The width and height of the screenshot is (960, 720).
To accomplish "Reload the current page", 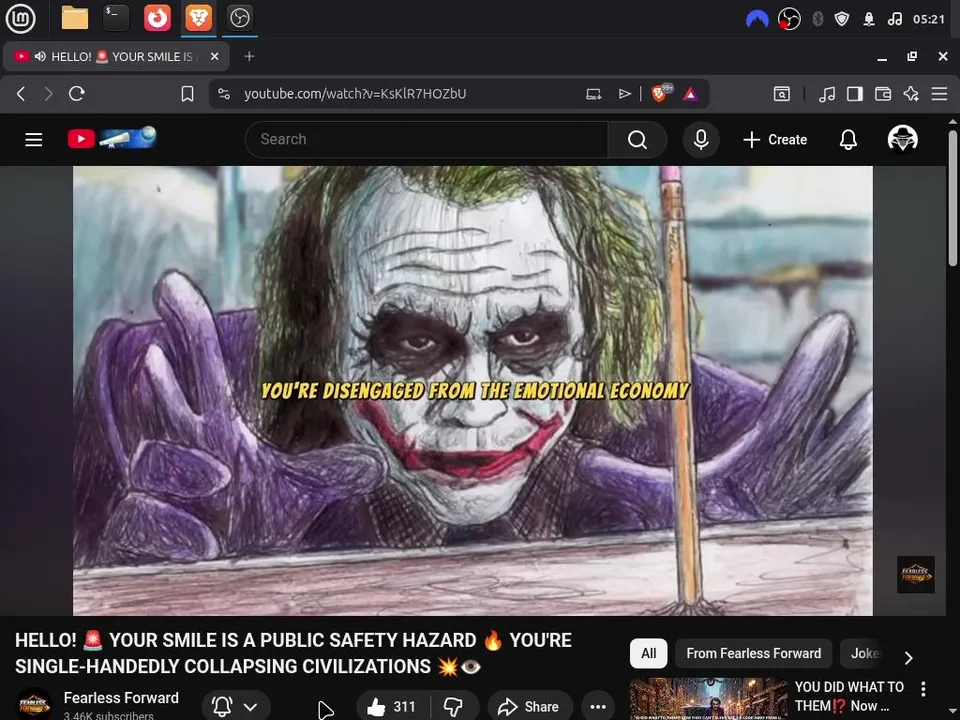I will pyautogui.click(x=77, y=94).
